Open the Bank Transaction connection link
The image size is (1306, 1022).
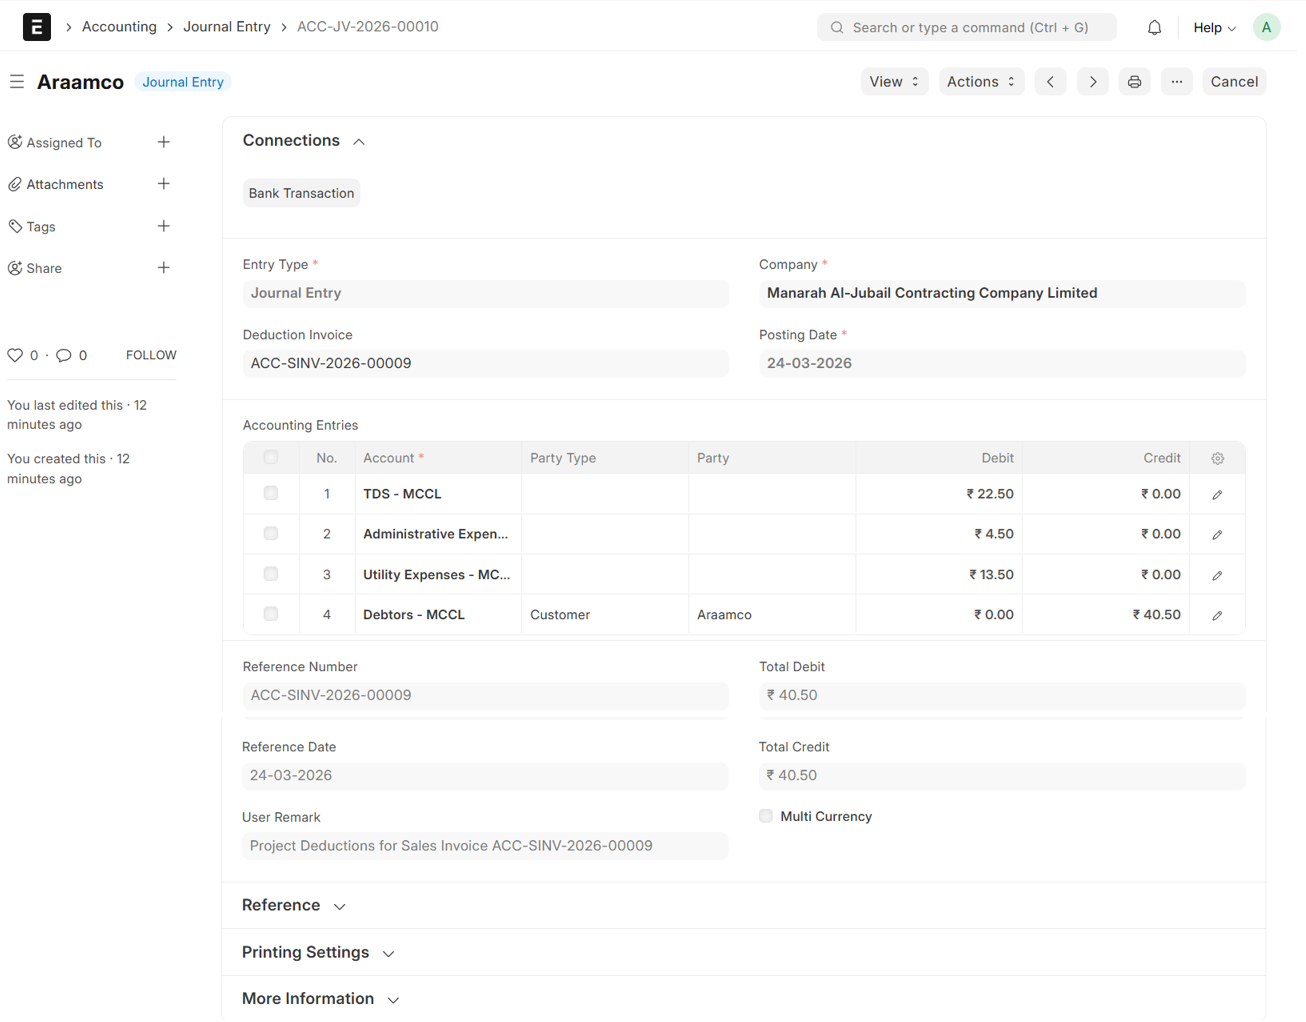[301, 193]
